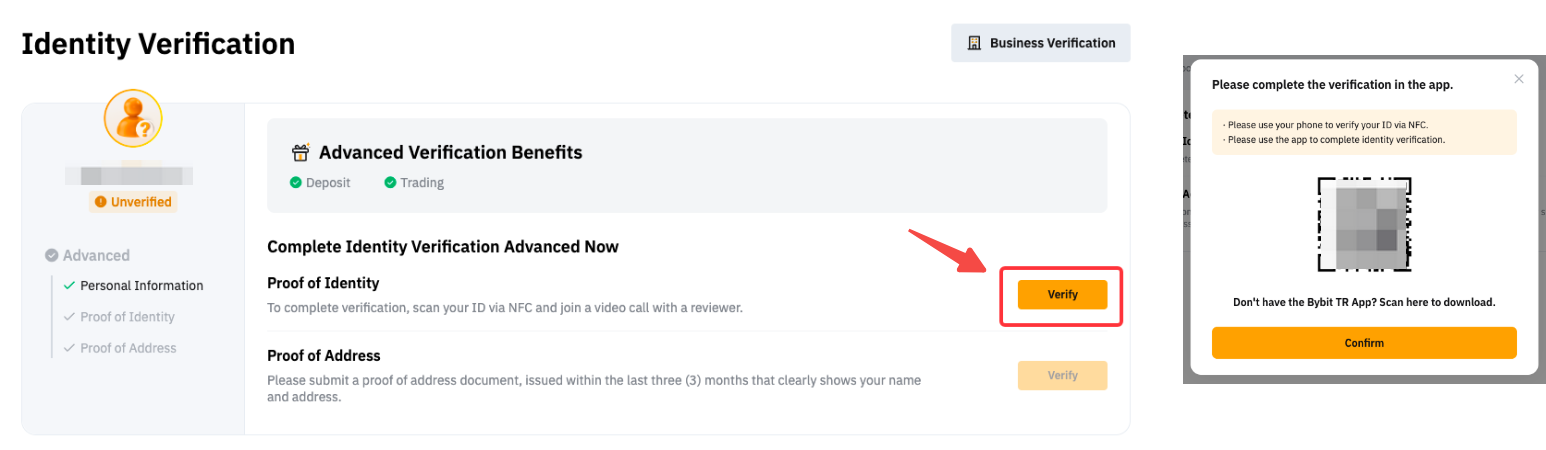The height and width of the screenshot is (450, 1546).
Task: Close the app verification dialog
Action: 1519,79
